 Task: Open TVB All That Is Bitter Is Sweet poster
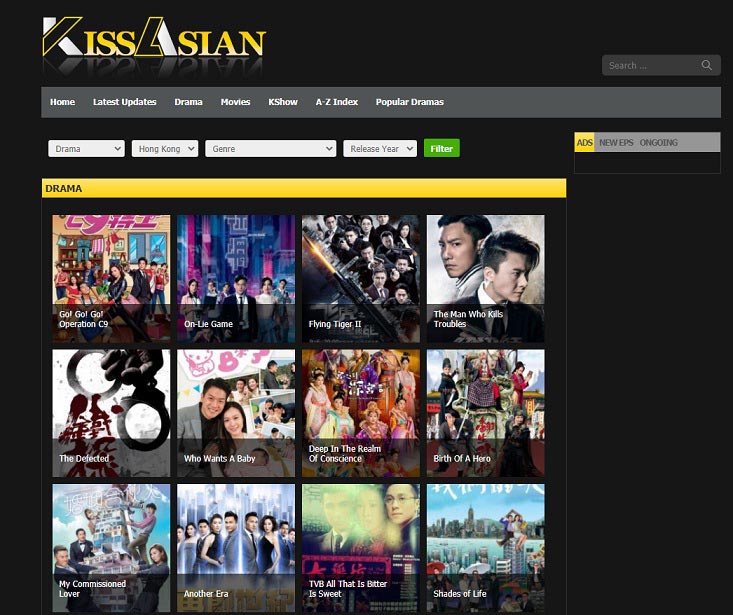[361, 548]
